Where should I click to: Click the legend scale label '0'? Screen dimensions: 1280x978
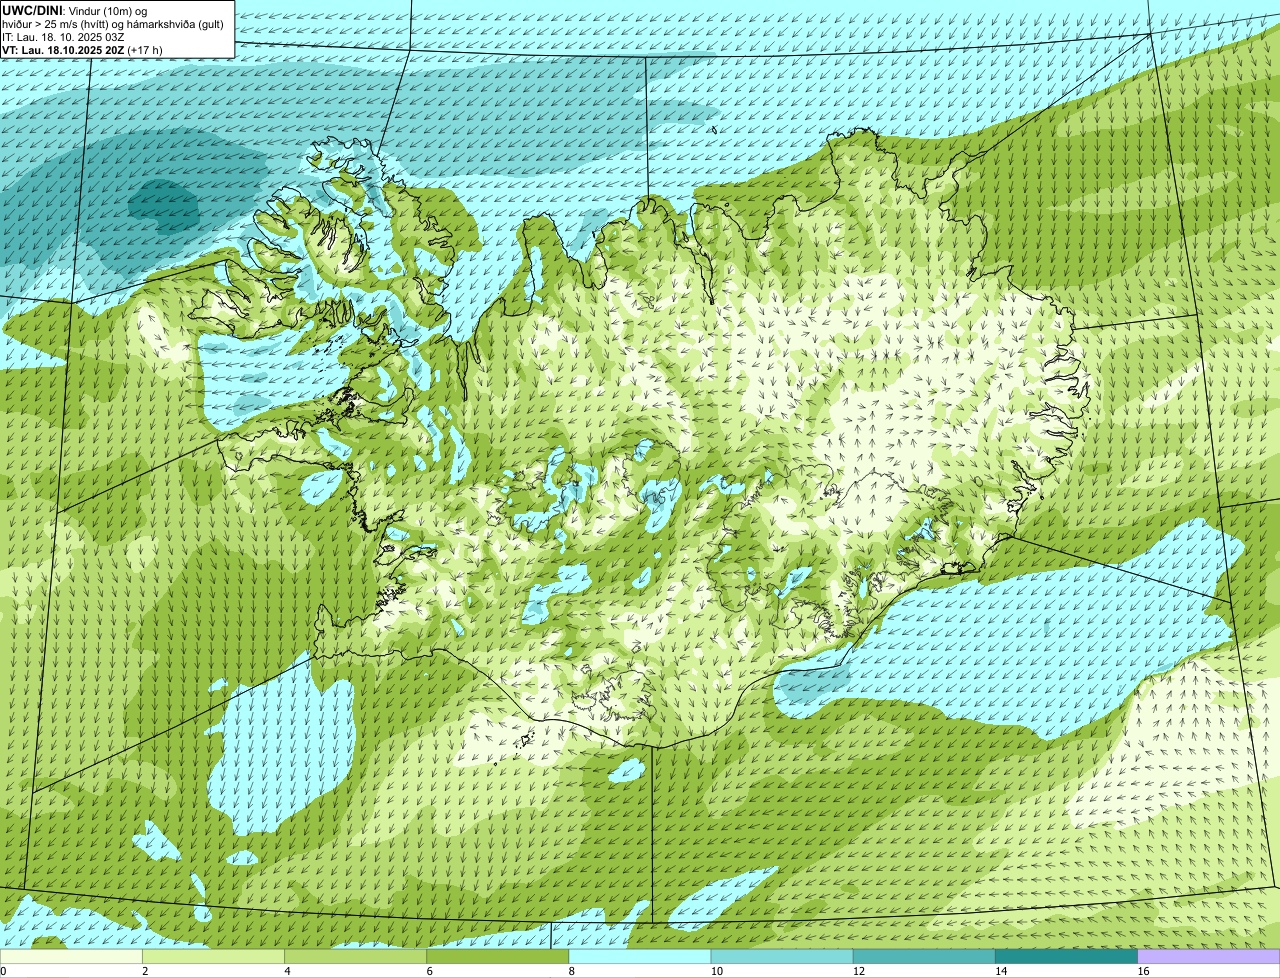point(3,971)
